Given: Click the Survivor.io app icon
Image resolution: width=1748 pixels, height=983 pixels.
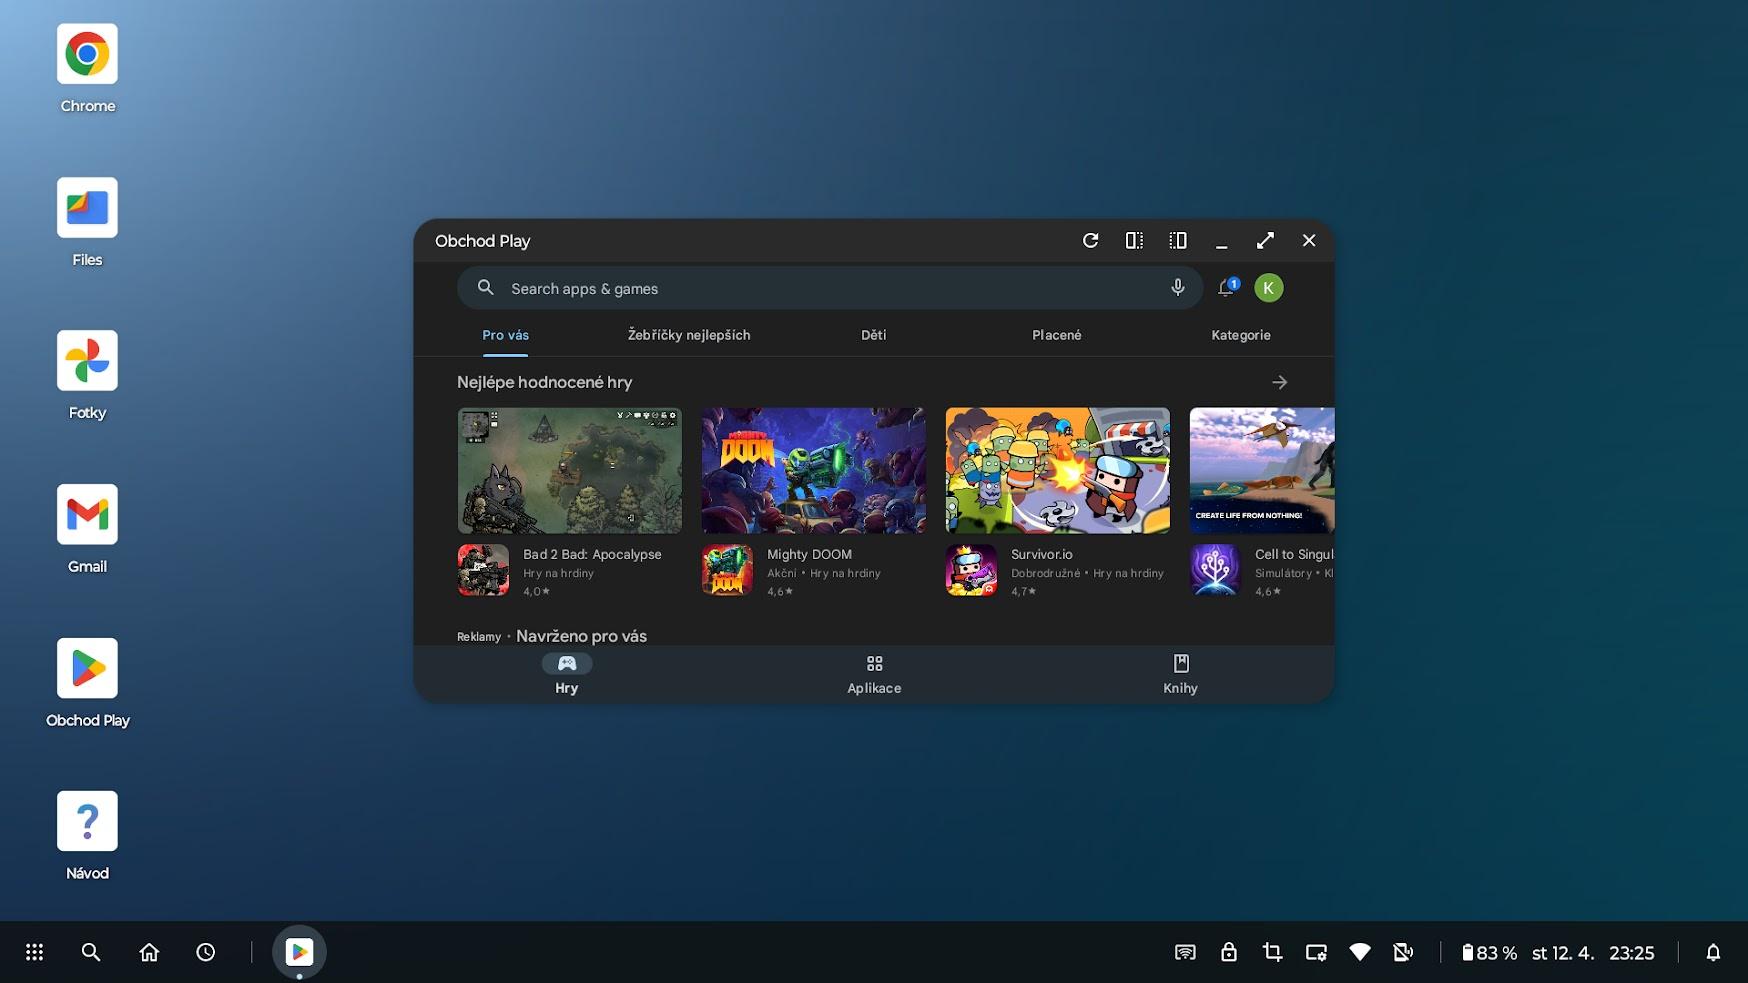Looking at the screenshot, I should point(971,570).
